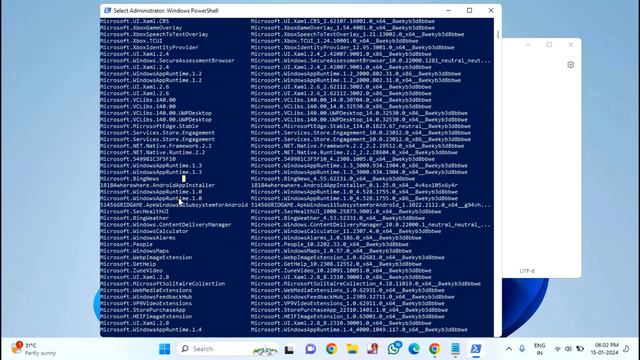The height and width of the screenshot is (360, 640).
Task: Click the Microsoft.XboxGameOverlay package name
Action: (x=141, y=28)
